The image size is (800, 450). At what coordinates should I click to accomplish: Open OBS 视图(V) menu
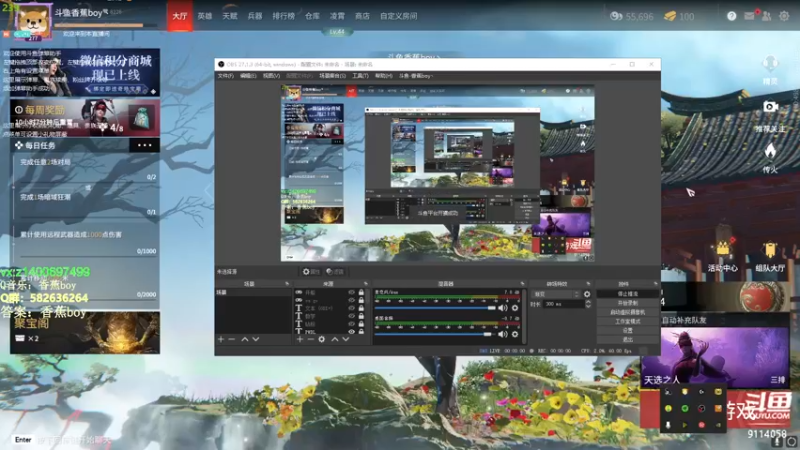[x=271, y=76]
